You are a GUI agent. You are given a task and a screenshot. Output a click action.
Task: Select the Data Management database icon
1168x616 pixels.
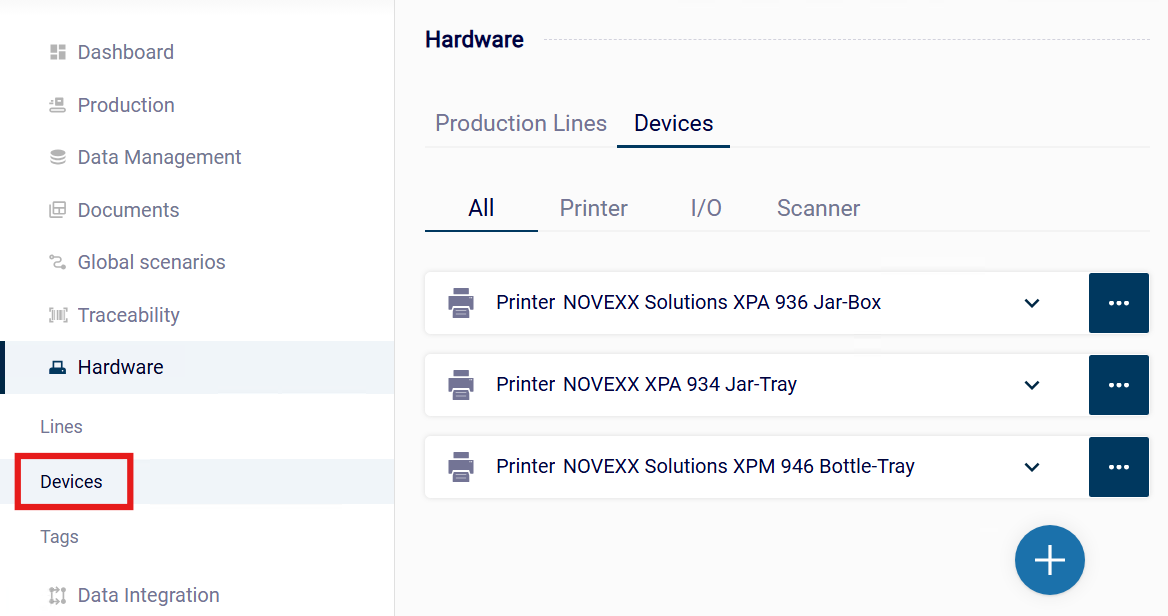tap(57, 157)
